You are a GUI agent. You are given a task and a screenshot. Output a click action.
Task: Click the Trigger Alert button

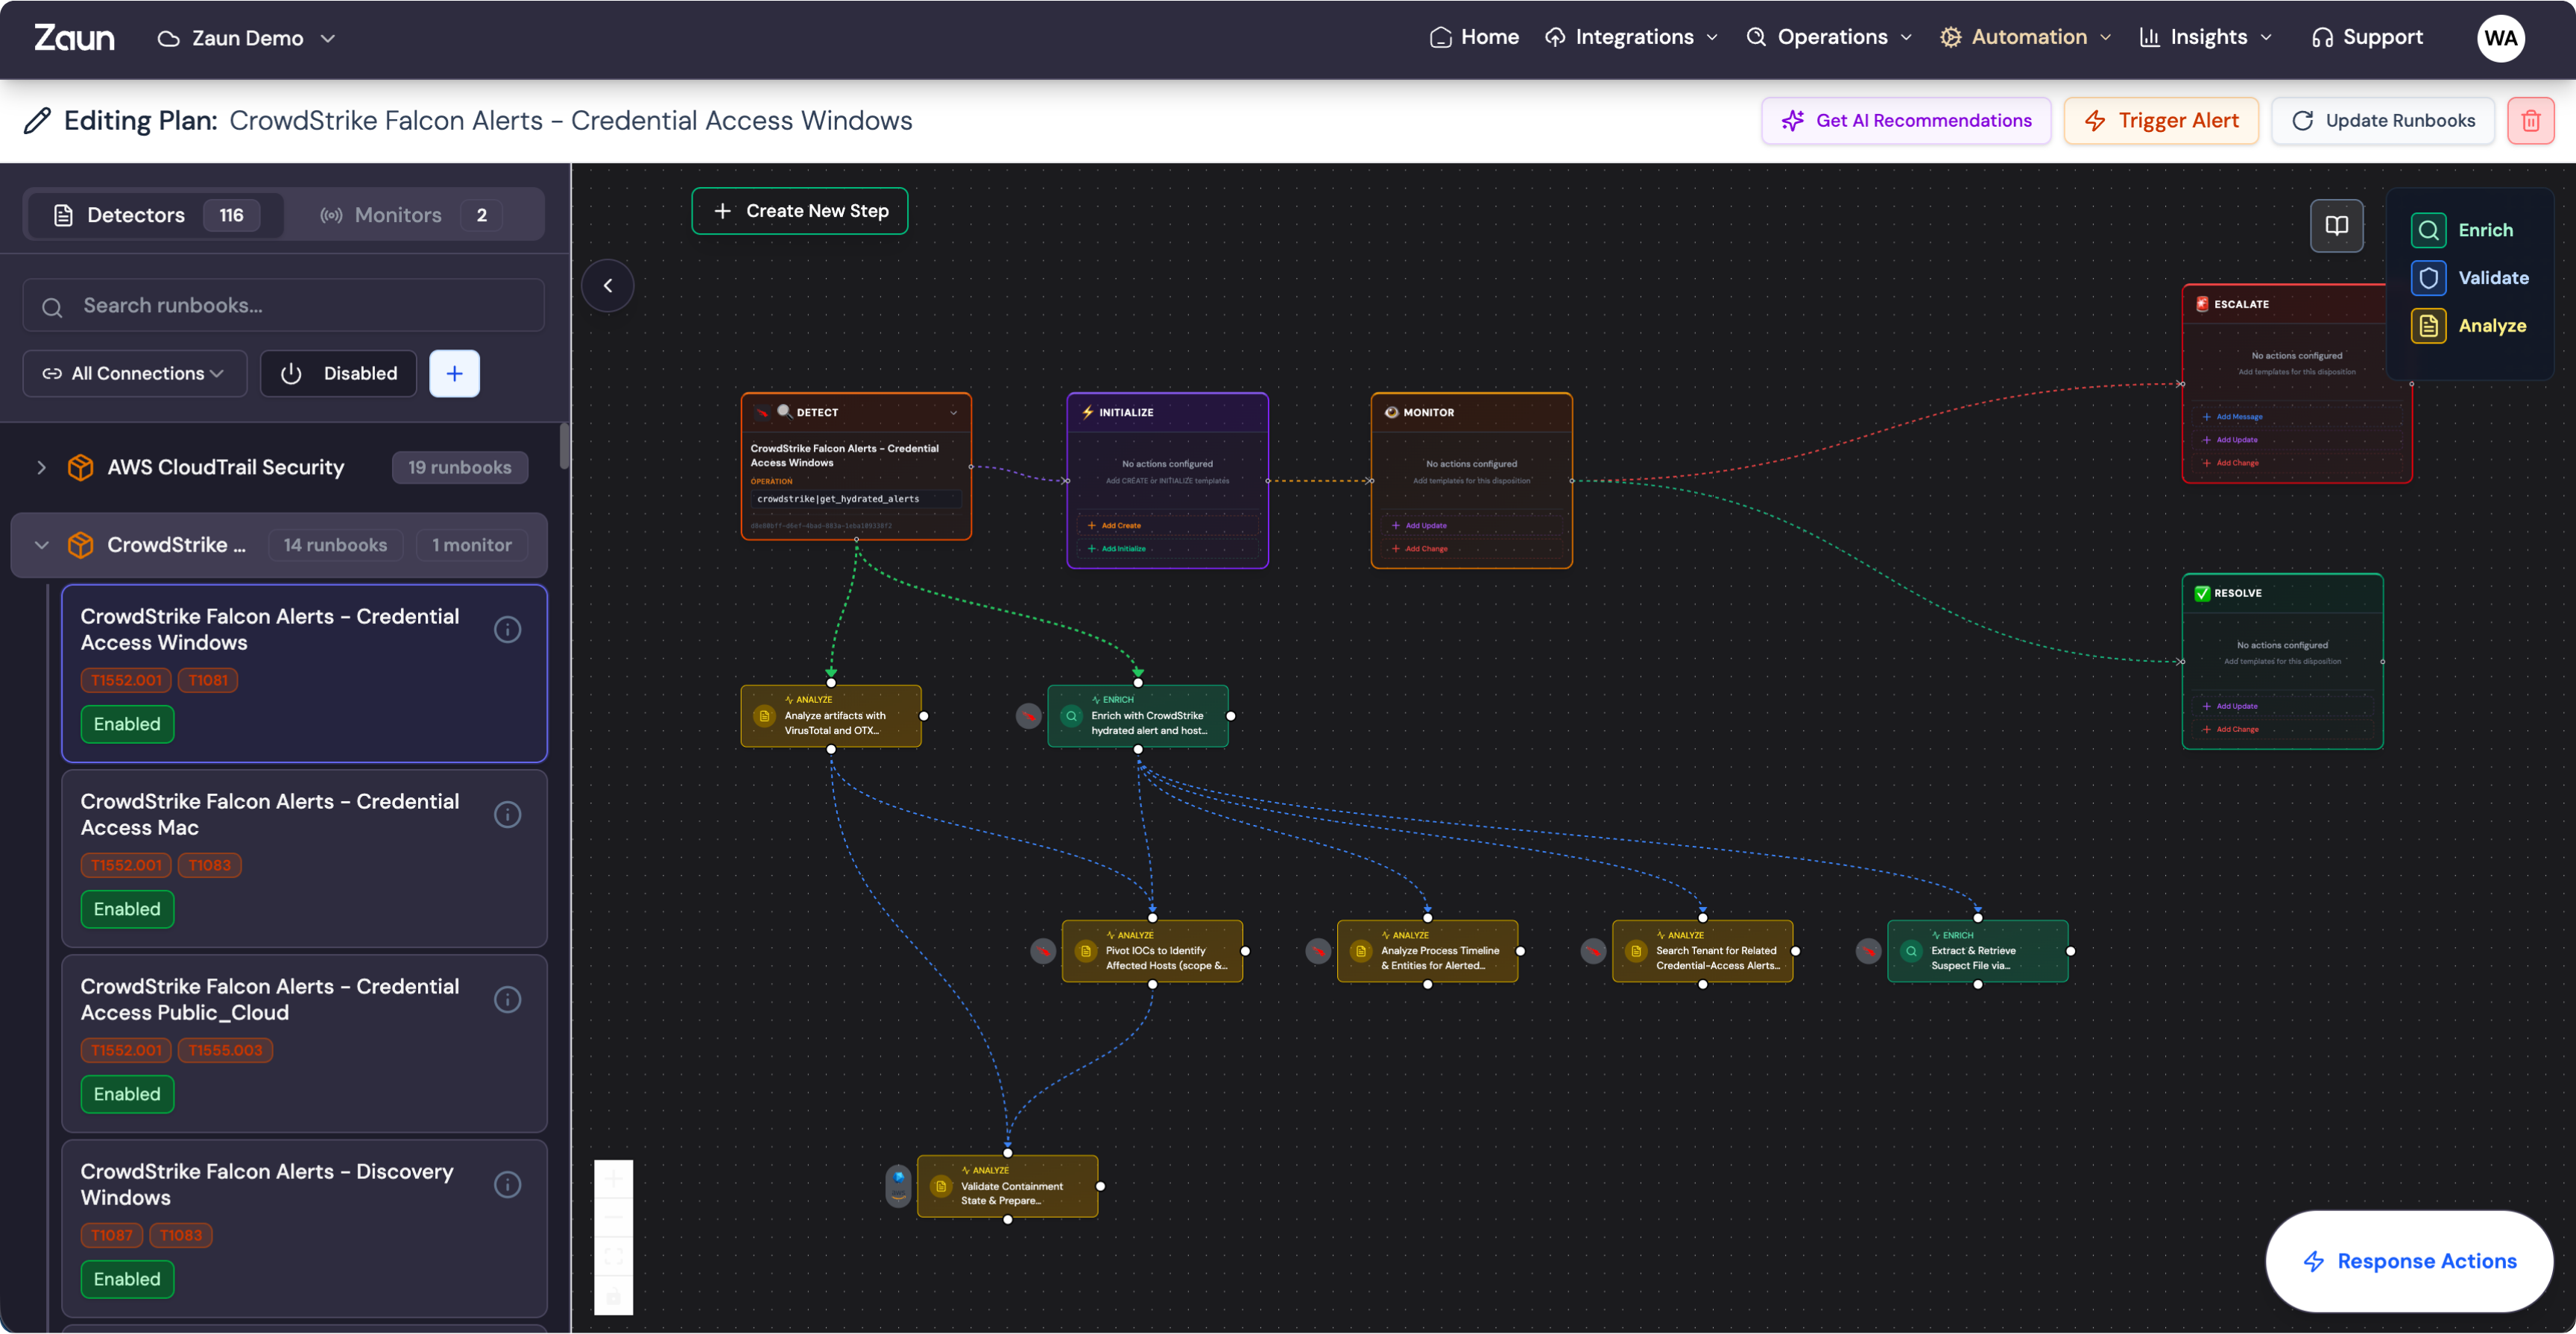(2161, 121)
